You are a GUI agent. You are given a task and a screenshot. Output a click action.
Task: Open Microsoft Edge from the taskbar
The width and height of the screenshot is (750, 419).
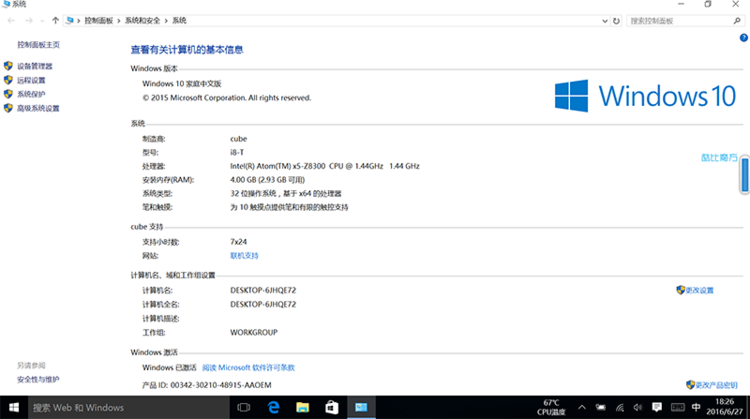pyautogui.click(x=272, y=407)
